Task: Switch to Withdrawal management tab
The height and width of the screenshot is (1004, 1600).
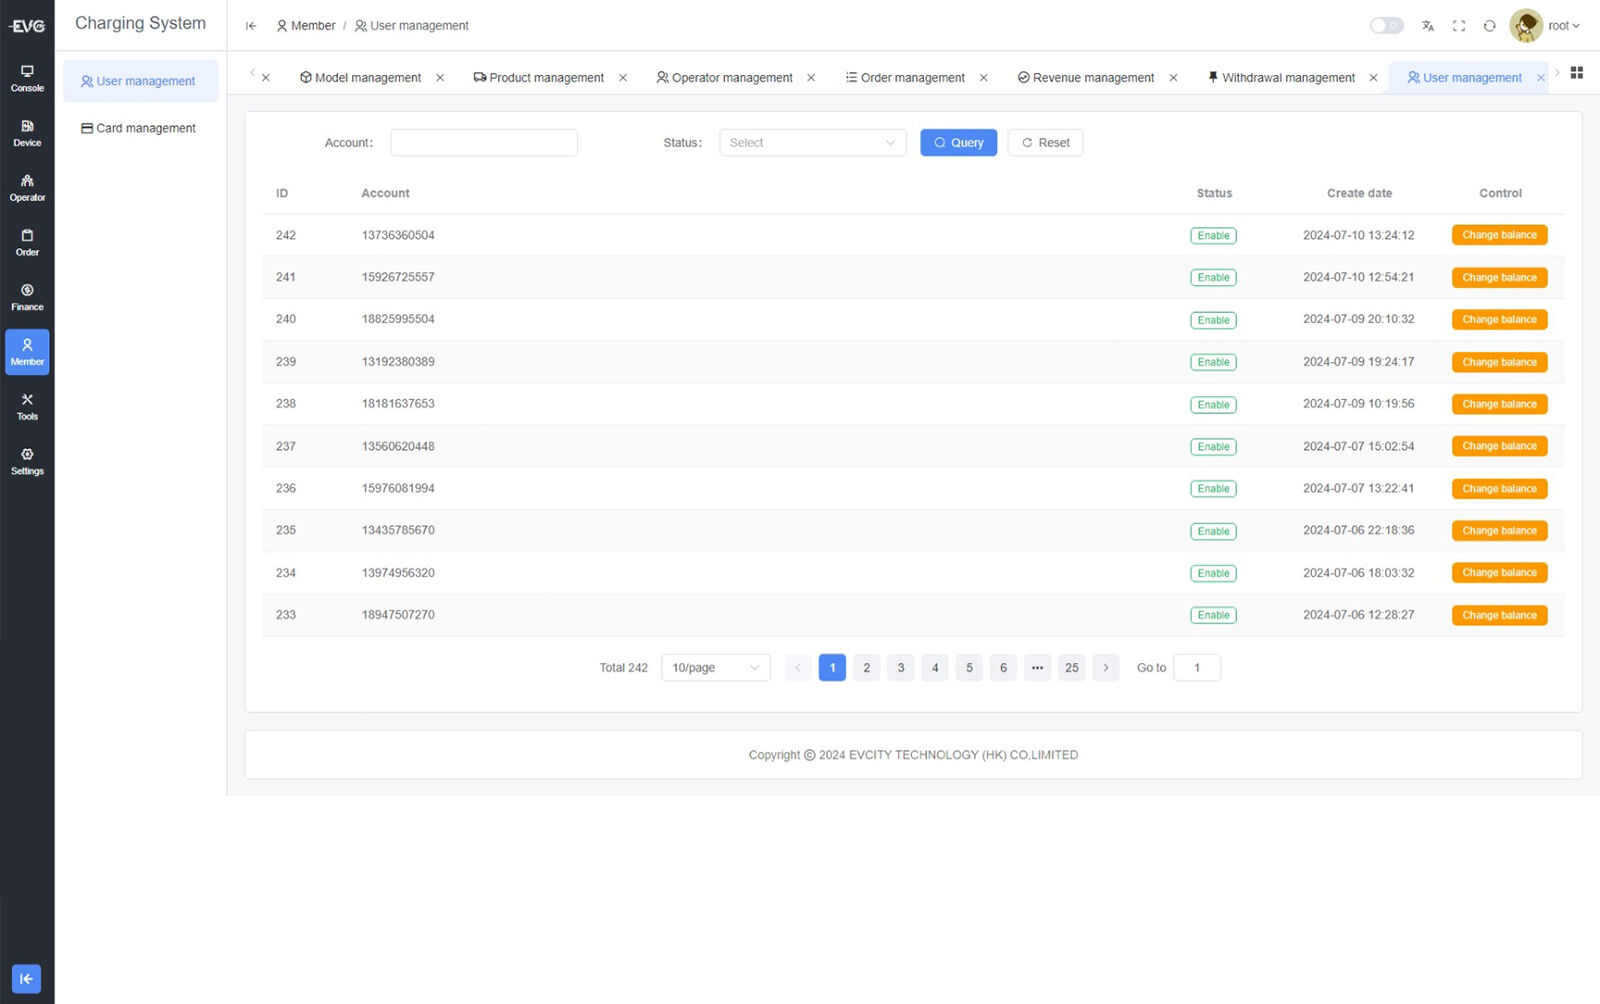Action: [1282, 78]
